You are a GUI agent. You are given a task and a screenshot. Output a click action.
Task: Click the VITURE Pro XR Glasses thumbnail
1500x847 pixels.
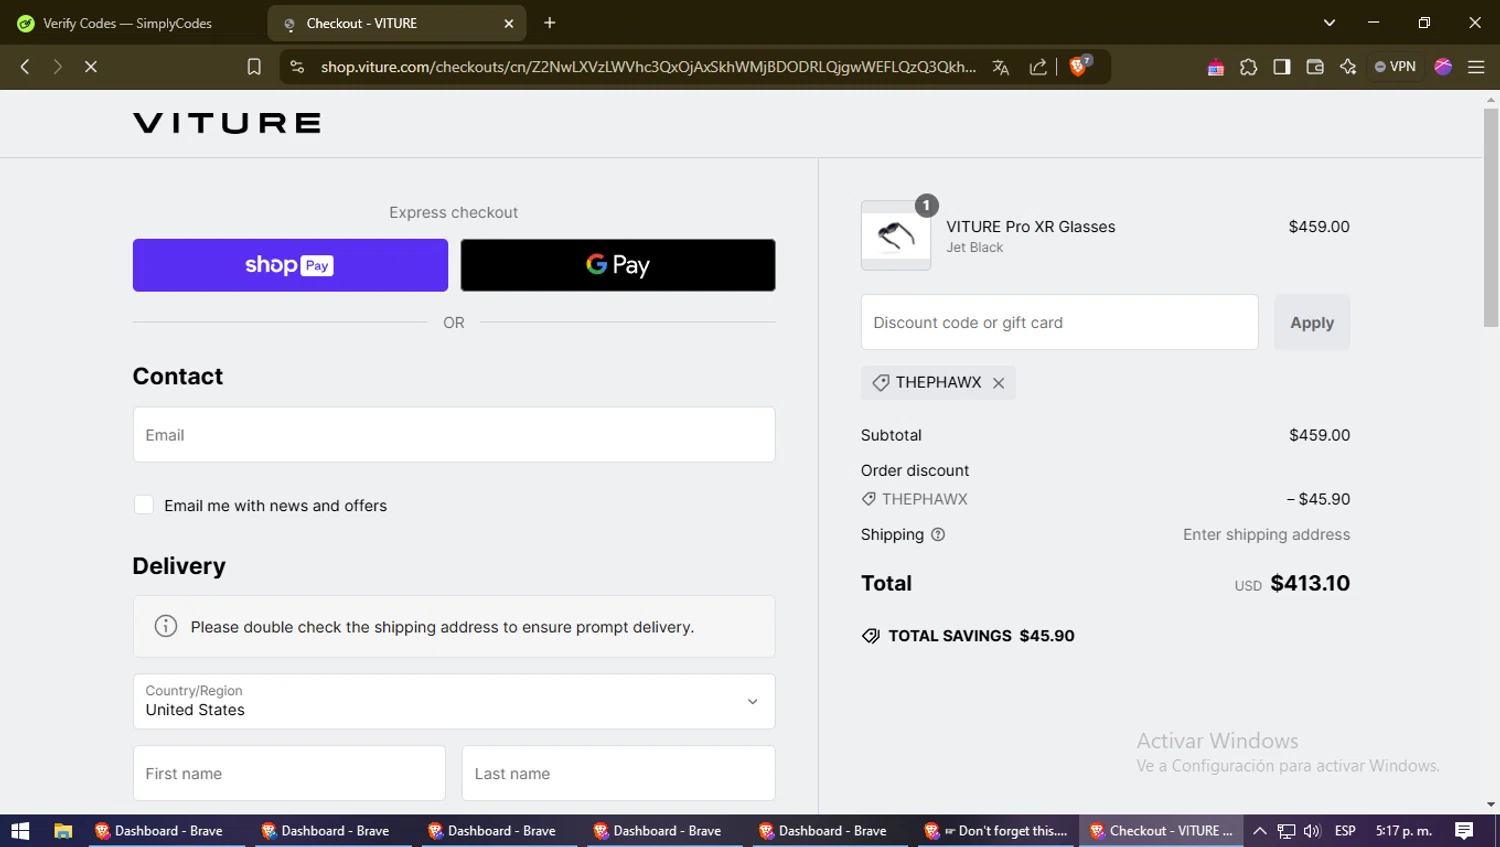pos(896,236)
